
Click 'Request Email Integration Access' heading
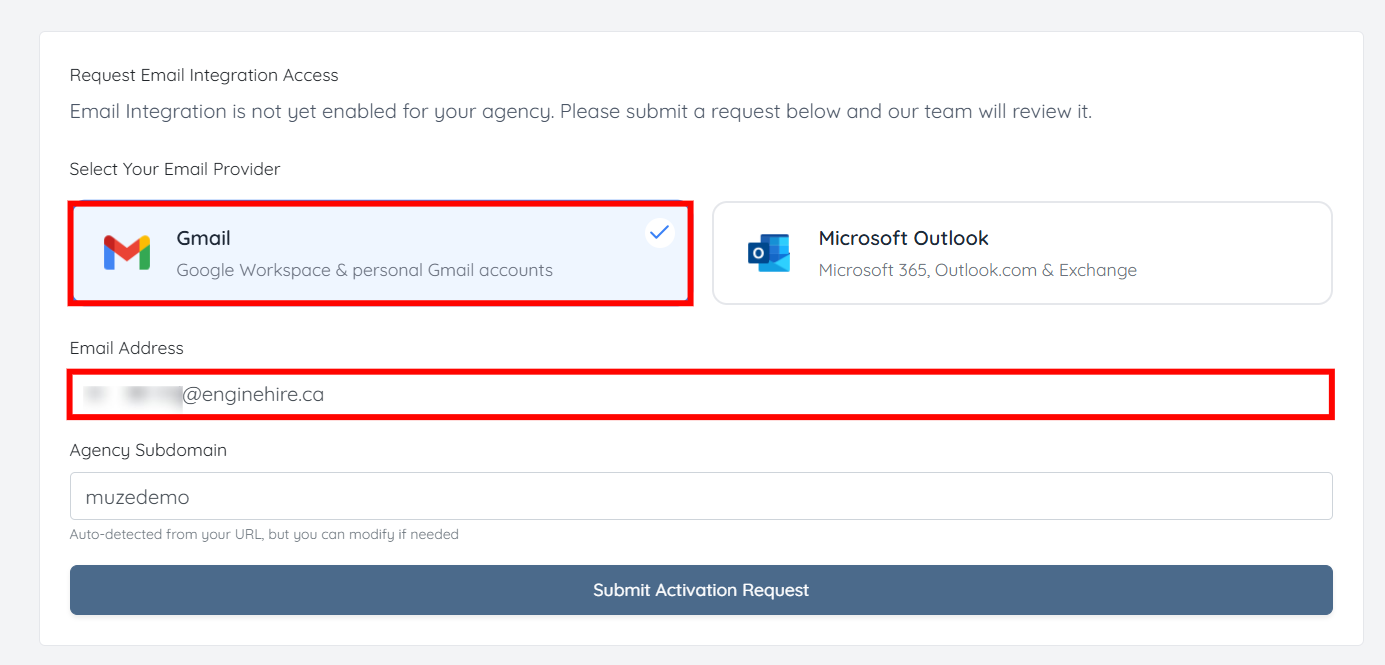[204, 75]
